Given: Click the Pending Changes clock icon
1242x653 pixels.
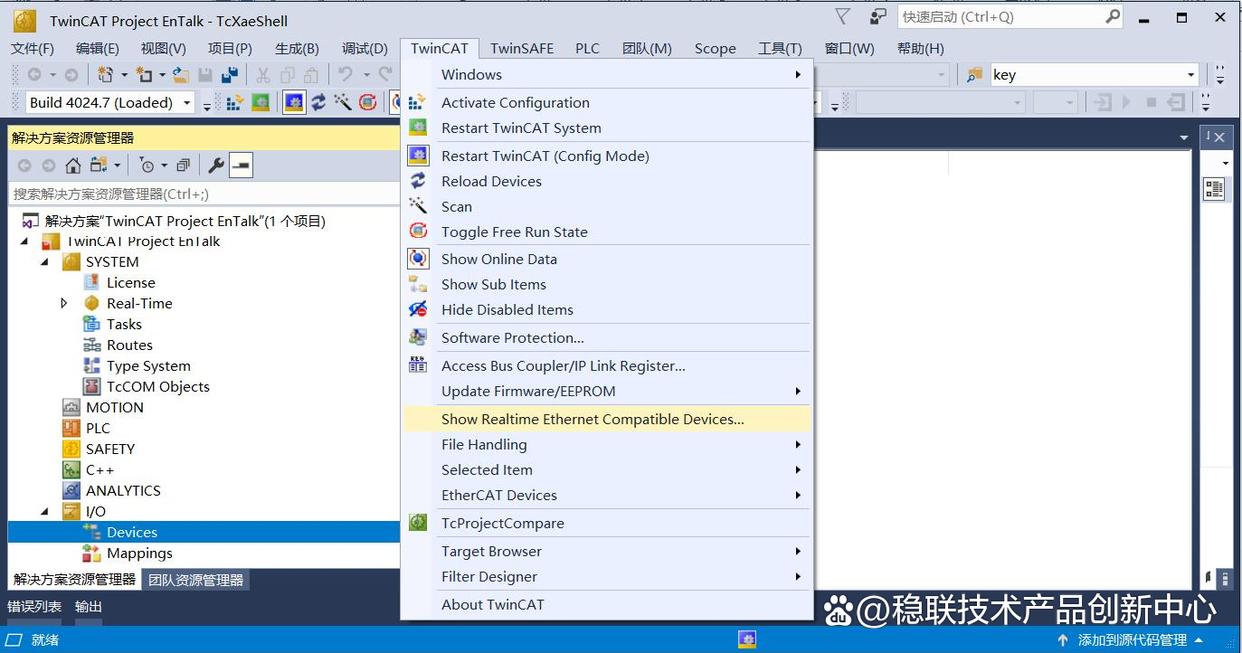Looking at the screenshot, I should [147, 165].
